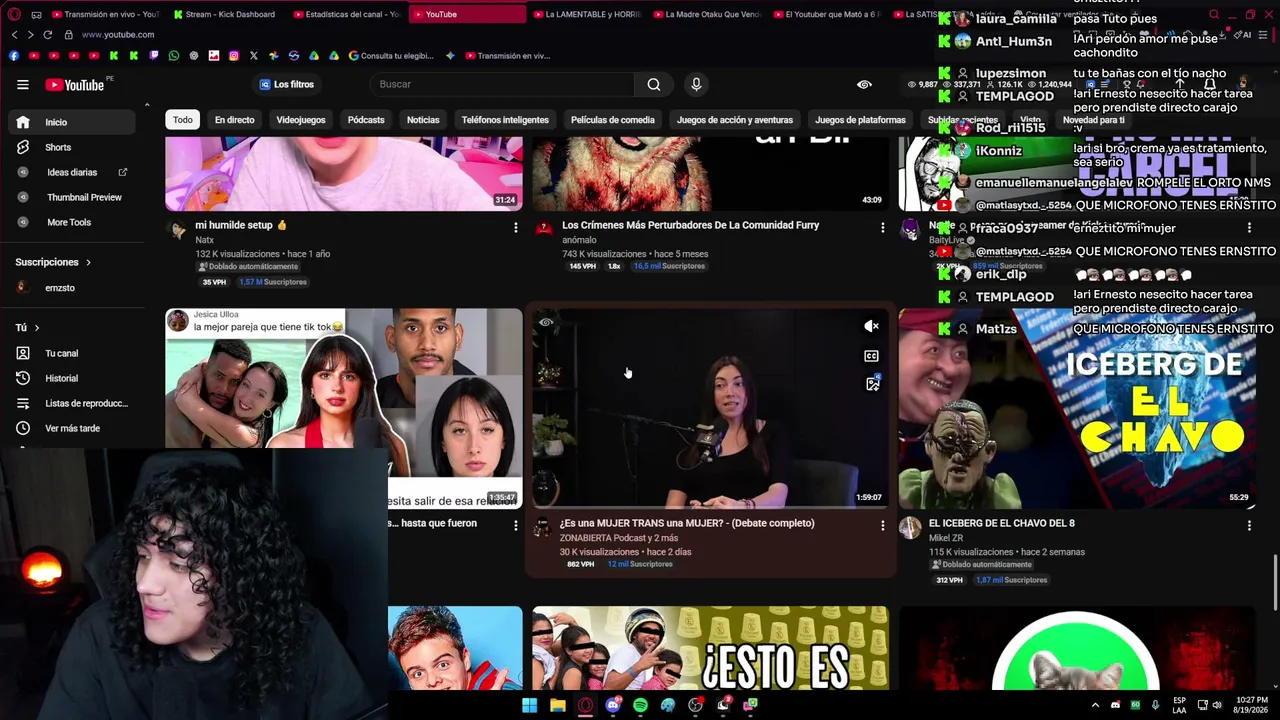Toggle the eye icon on video preview
Viewport: 1280px width, 720px height.
pos(546,322)
